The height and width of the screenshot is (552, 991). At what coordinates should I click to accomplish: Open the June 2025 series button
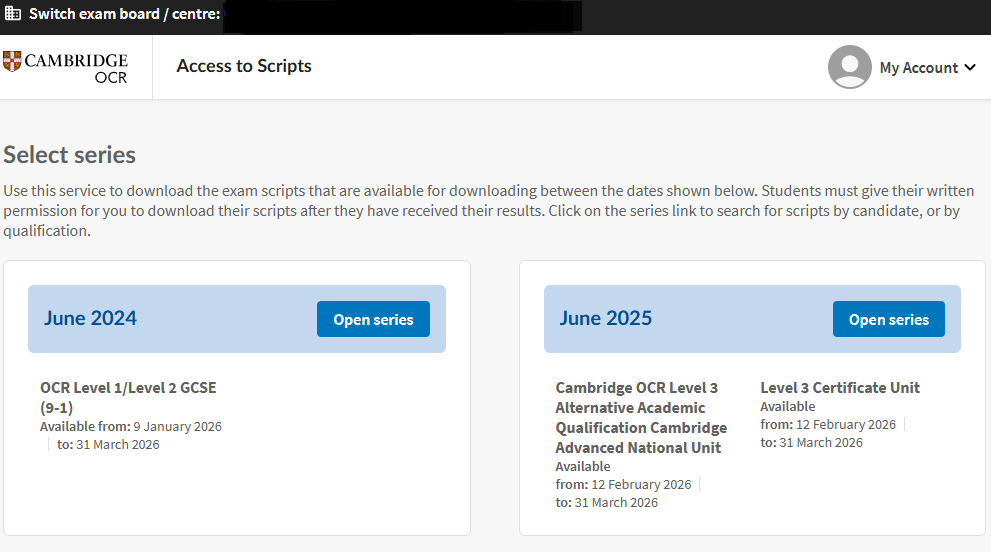888,319
